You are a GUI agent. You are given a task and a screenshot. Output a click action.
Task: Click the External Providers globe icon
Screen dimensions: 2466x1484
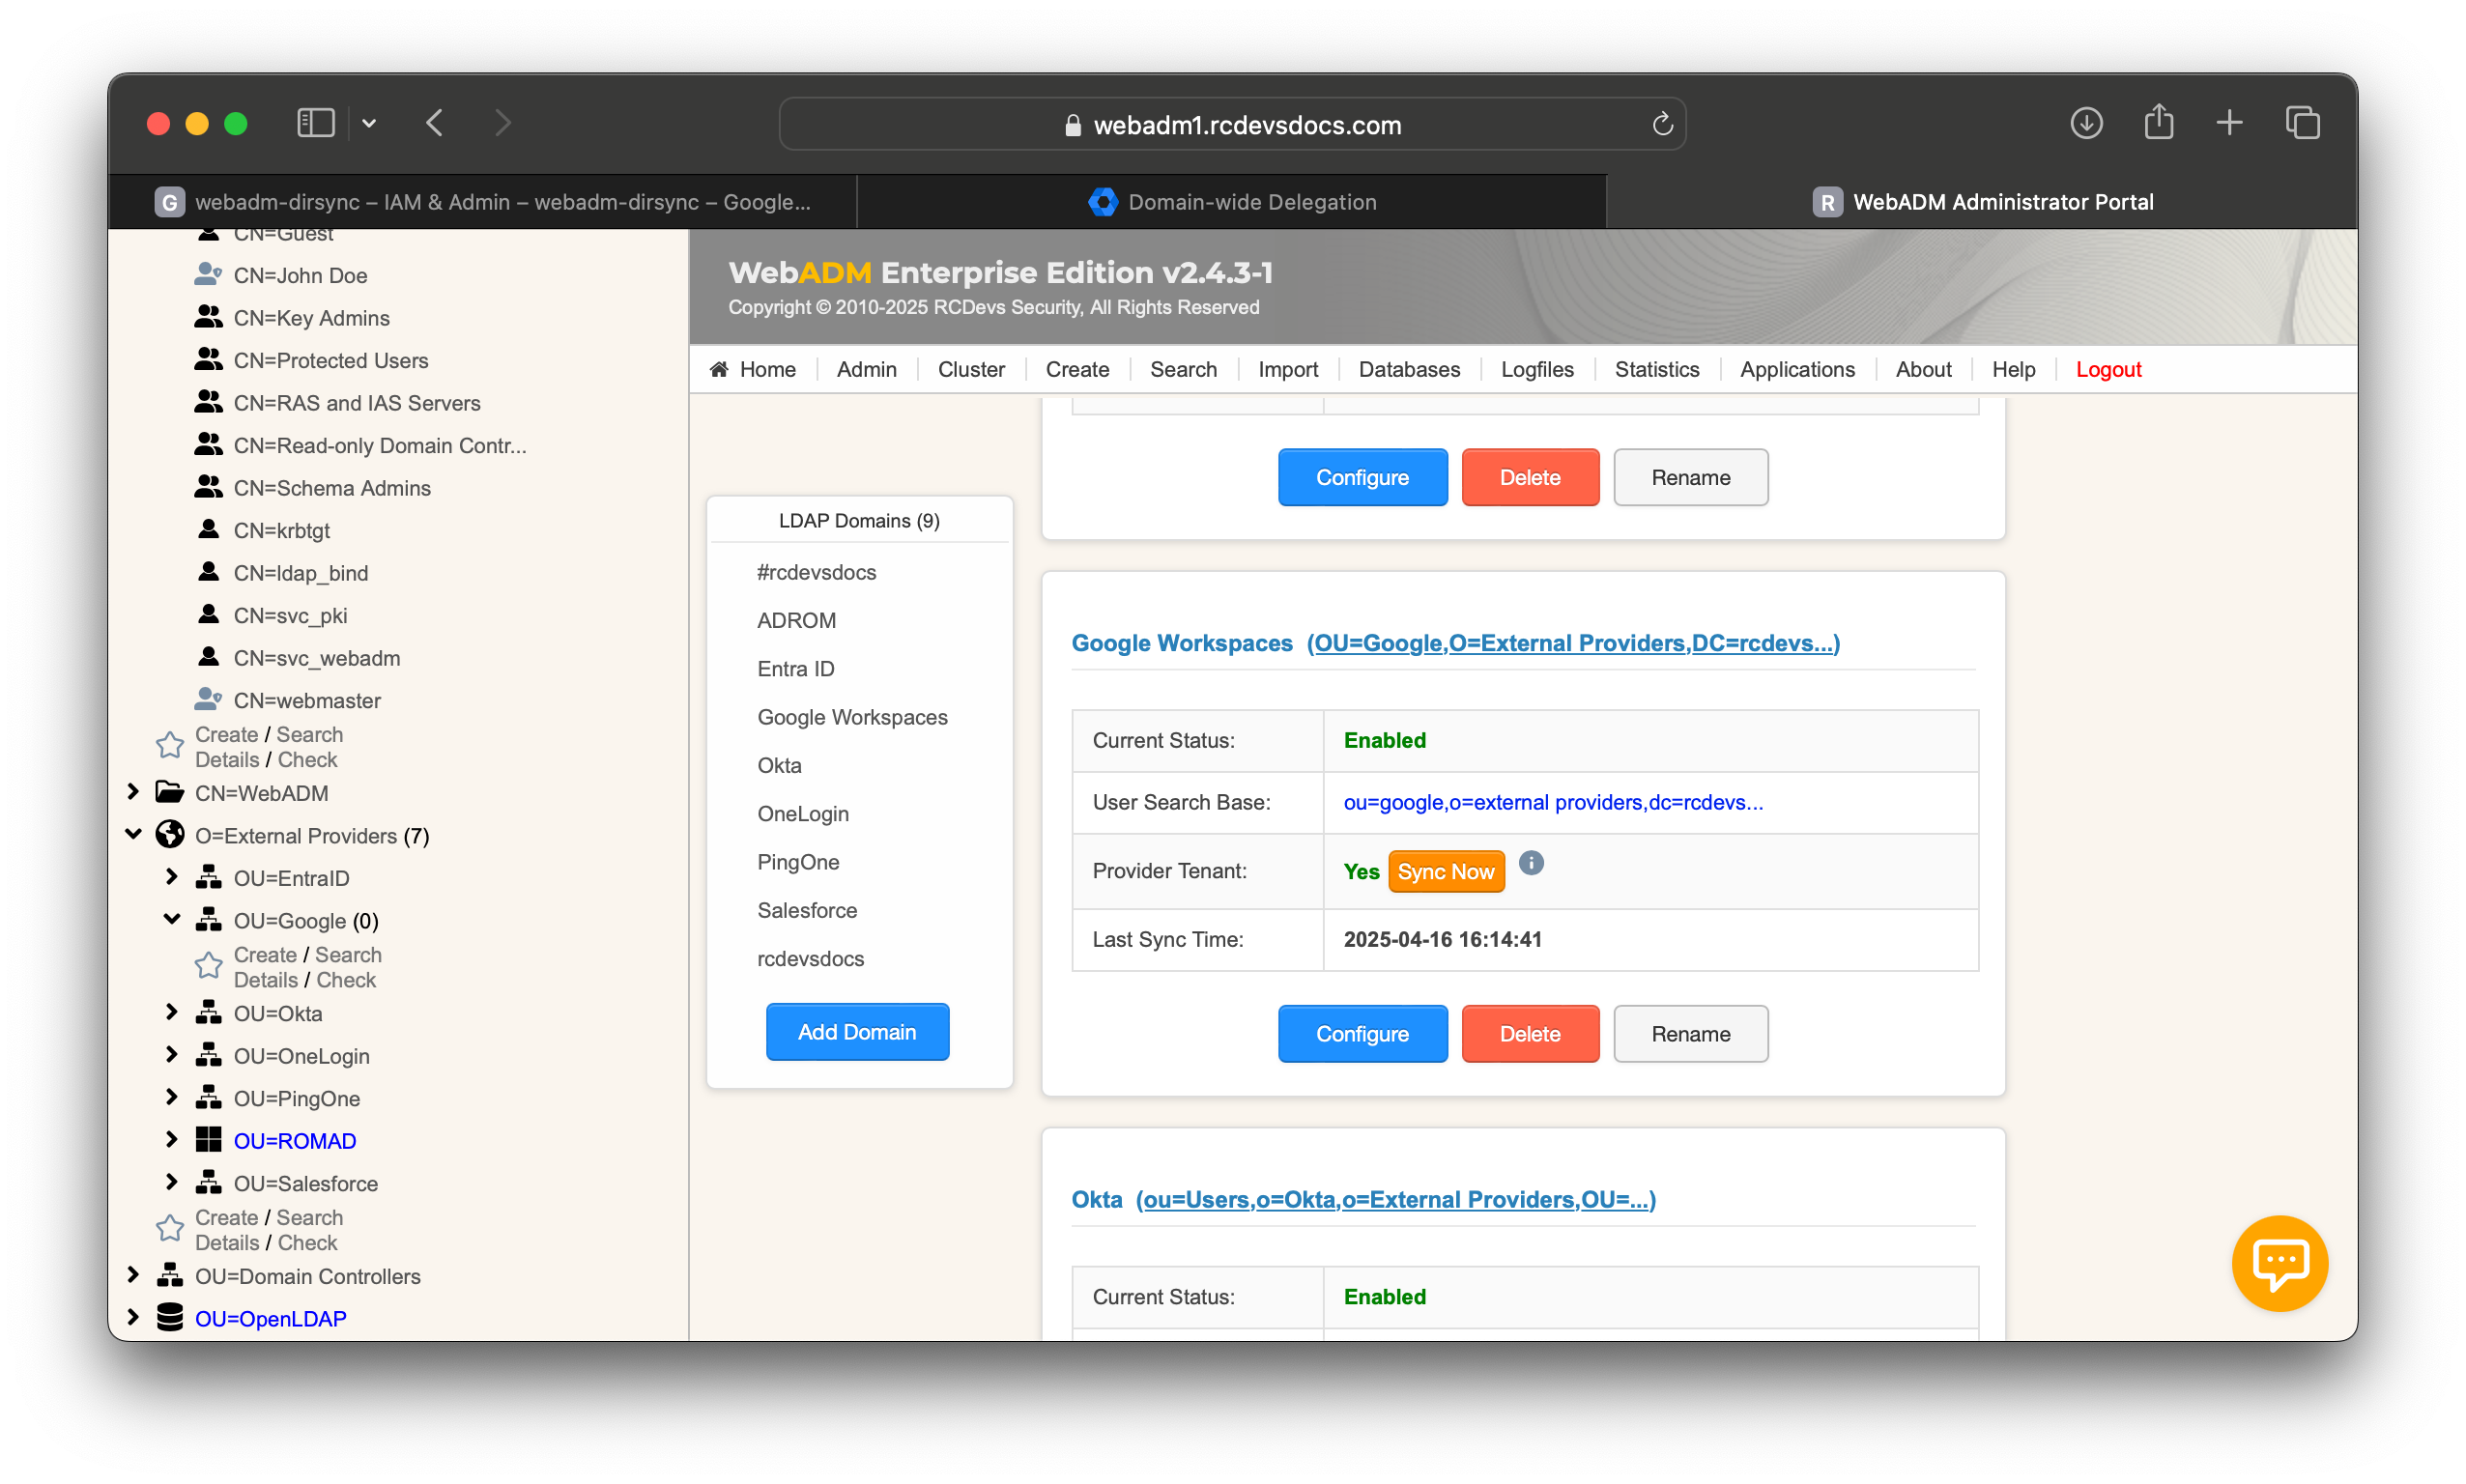coord(170,834)
